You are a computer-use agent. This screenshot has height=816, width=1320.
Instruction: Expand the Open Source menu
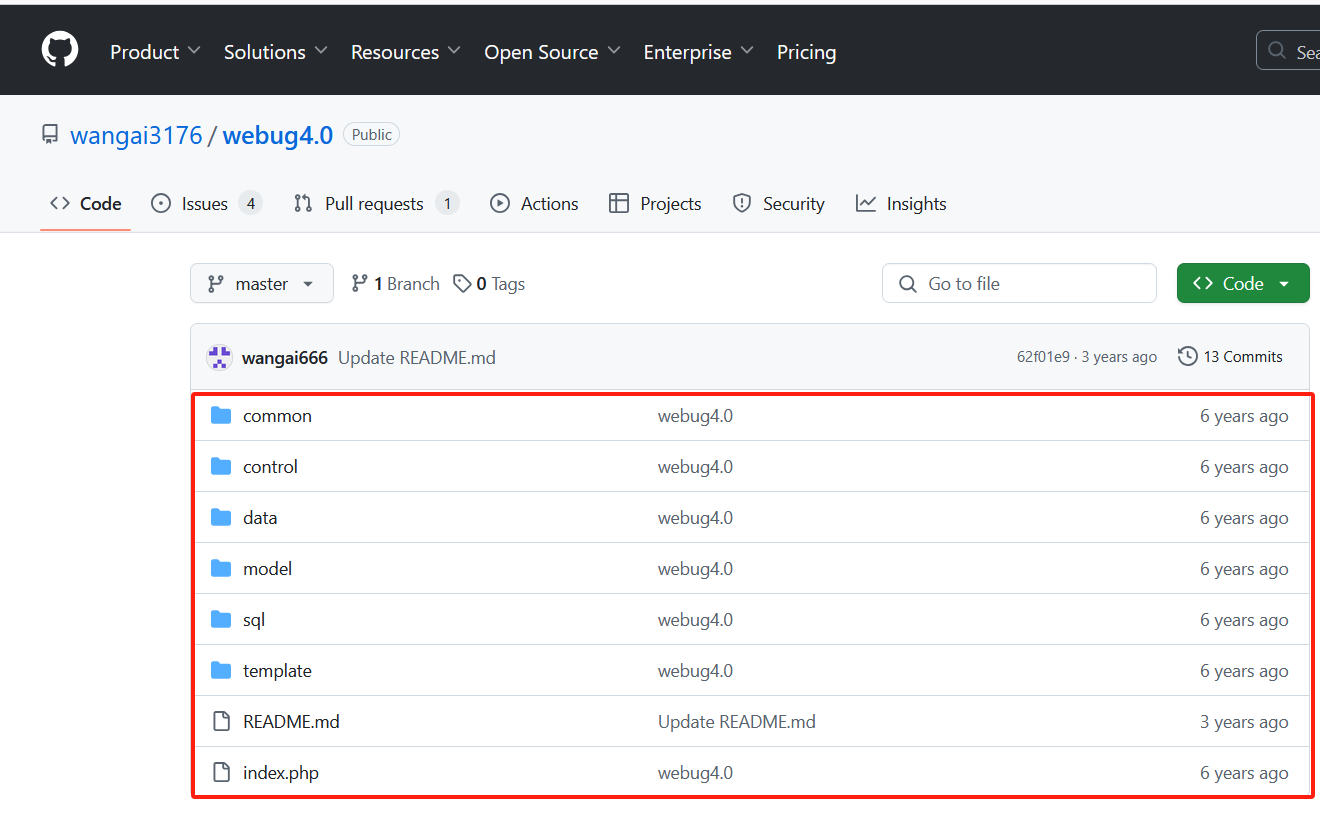click(552, 52)
